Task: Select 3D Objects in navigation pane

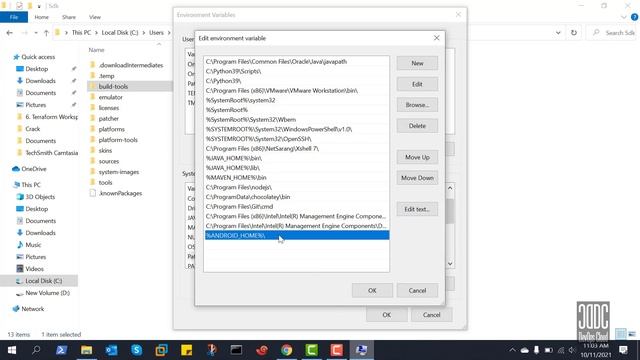Action: (40, 197)
